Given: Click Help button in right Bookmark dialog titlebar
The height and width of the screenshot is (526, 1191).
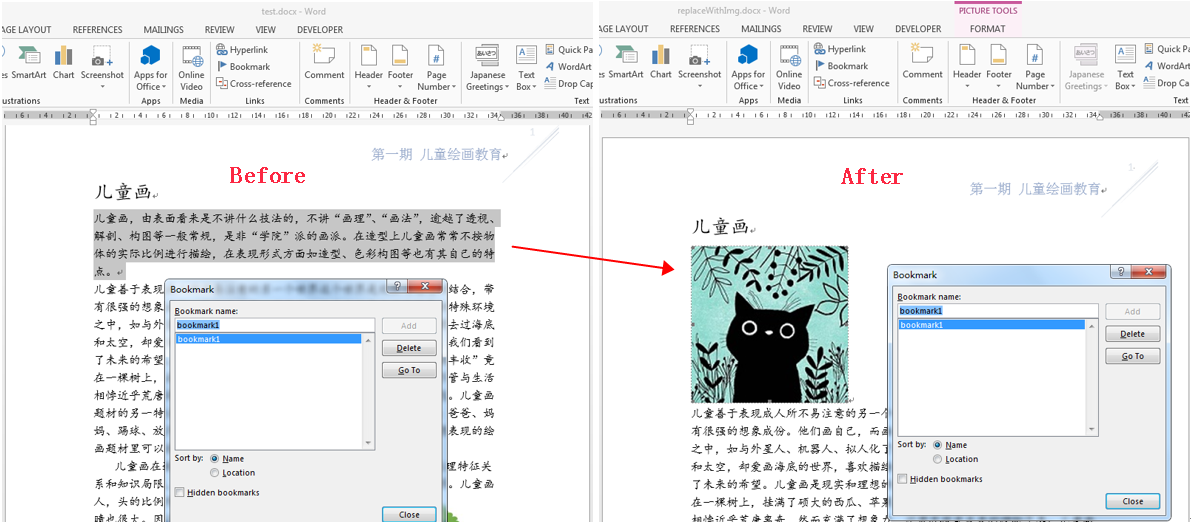Looking at the screenshot, I should coord(1119,272).
